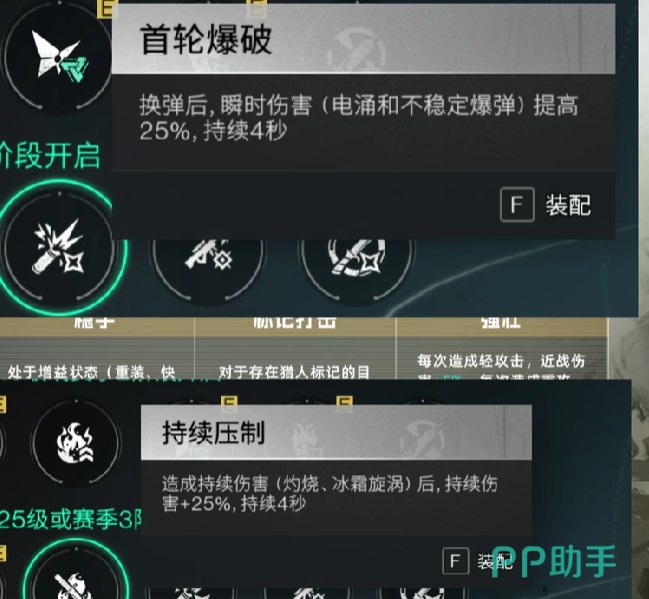Viewport: 649px width, 599px height.
Task: Click the green-ringed burning grenade icon
Action: (76, 573)
